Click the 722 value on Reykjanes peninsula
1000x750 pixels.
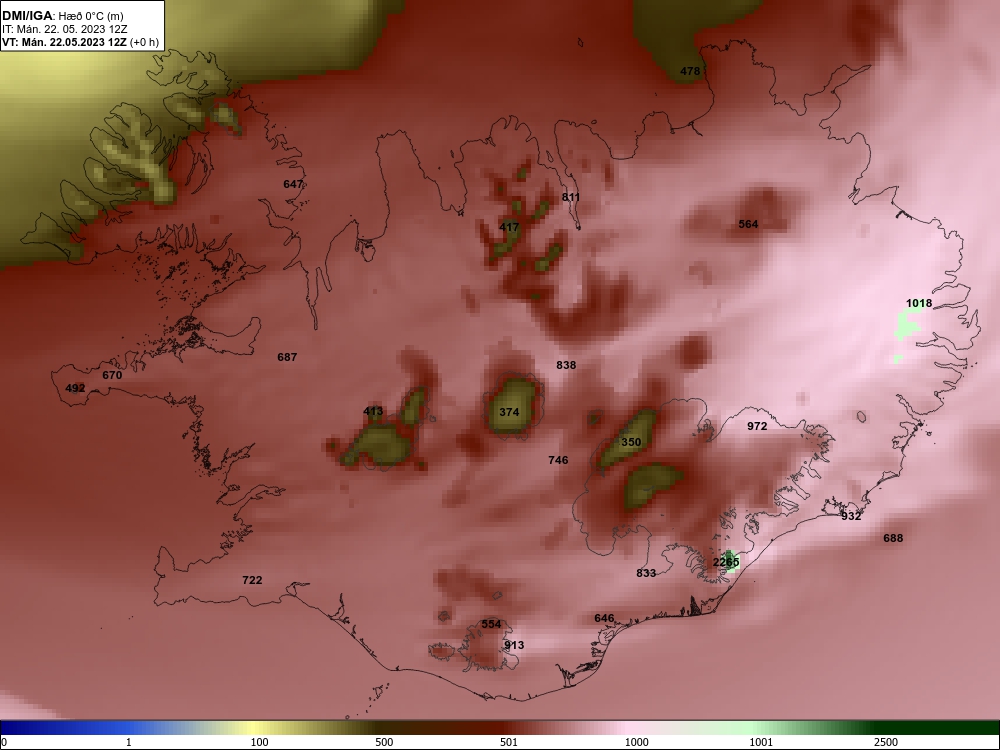click(252, 580)
